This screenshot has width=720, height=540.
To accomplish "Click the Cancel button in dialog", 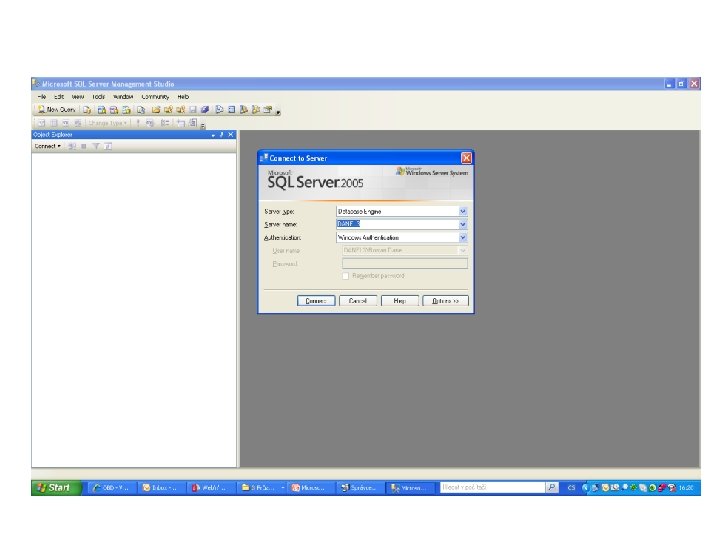I will coord(358,301).
